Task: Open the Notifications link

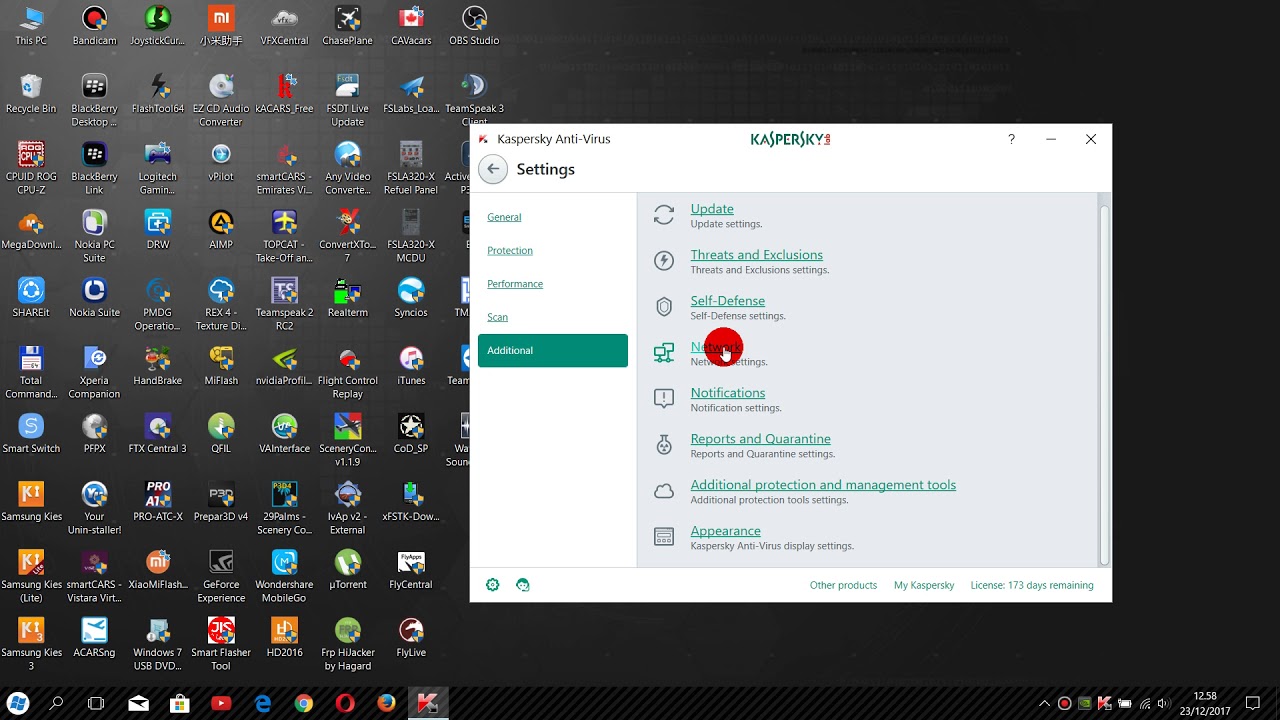Action: (728, 393)
